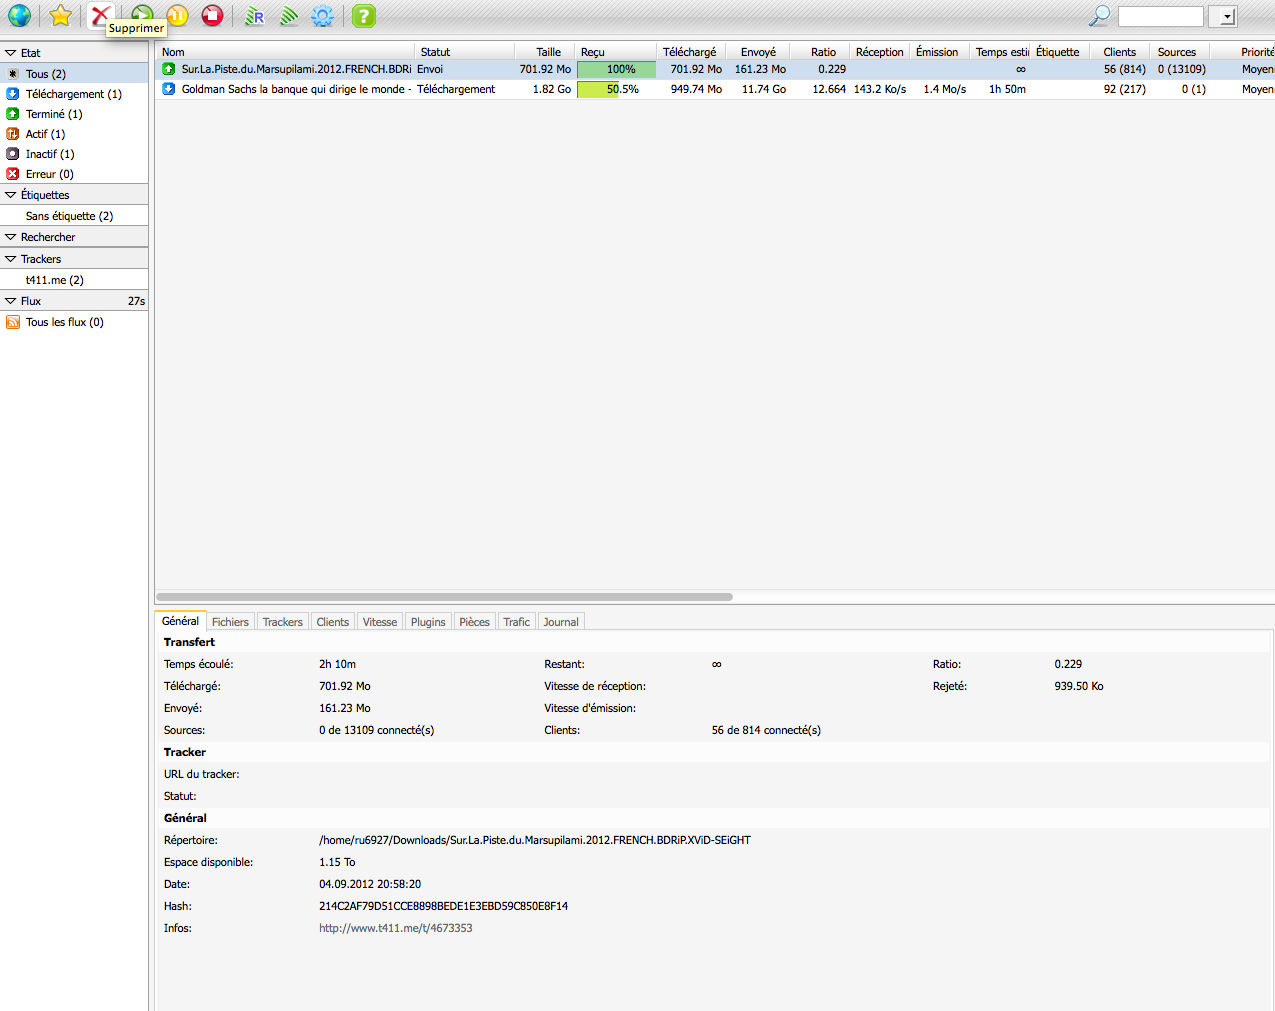Click the search text field in the toolbar
The width and height of the screenshot is (1275, 1011).
(x=1160, y=17)
